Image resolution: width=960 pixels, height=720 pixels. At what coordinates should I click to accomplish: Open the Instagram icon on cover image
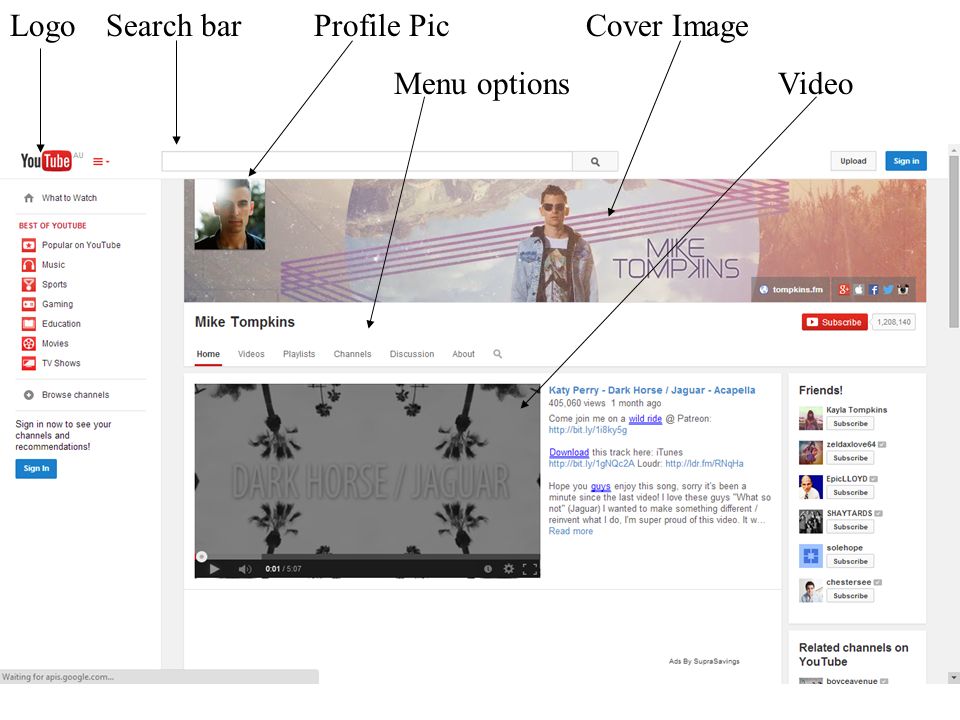pyautogui.click(x=903, y=290)
